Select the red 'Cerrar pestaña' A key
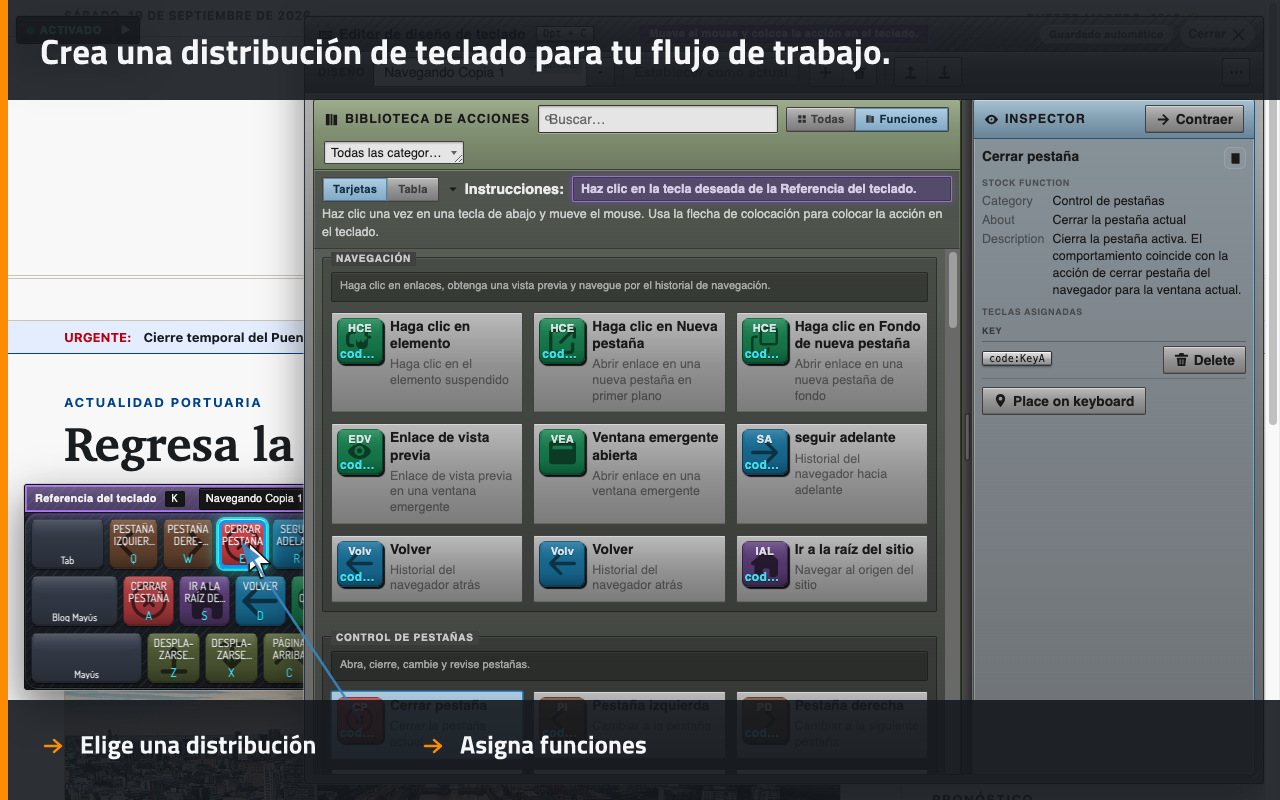Viewport: 1280px width, 800px height. click(x=149, y=601)
